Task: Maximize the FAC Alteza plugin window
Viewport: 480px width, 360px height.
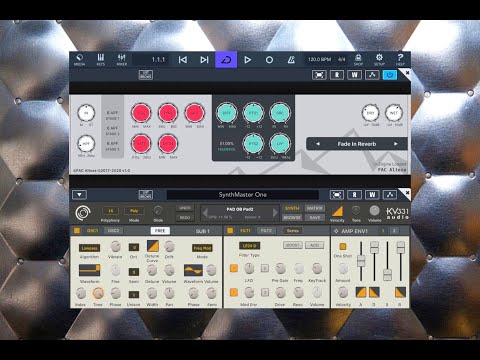Action: [319, 75]
